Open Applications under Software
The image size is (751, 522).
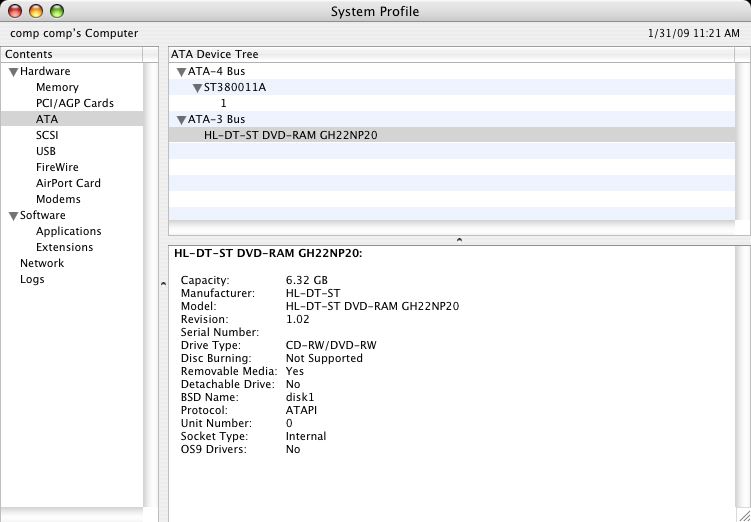tap(68, 231)
